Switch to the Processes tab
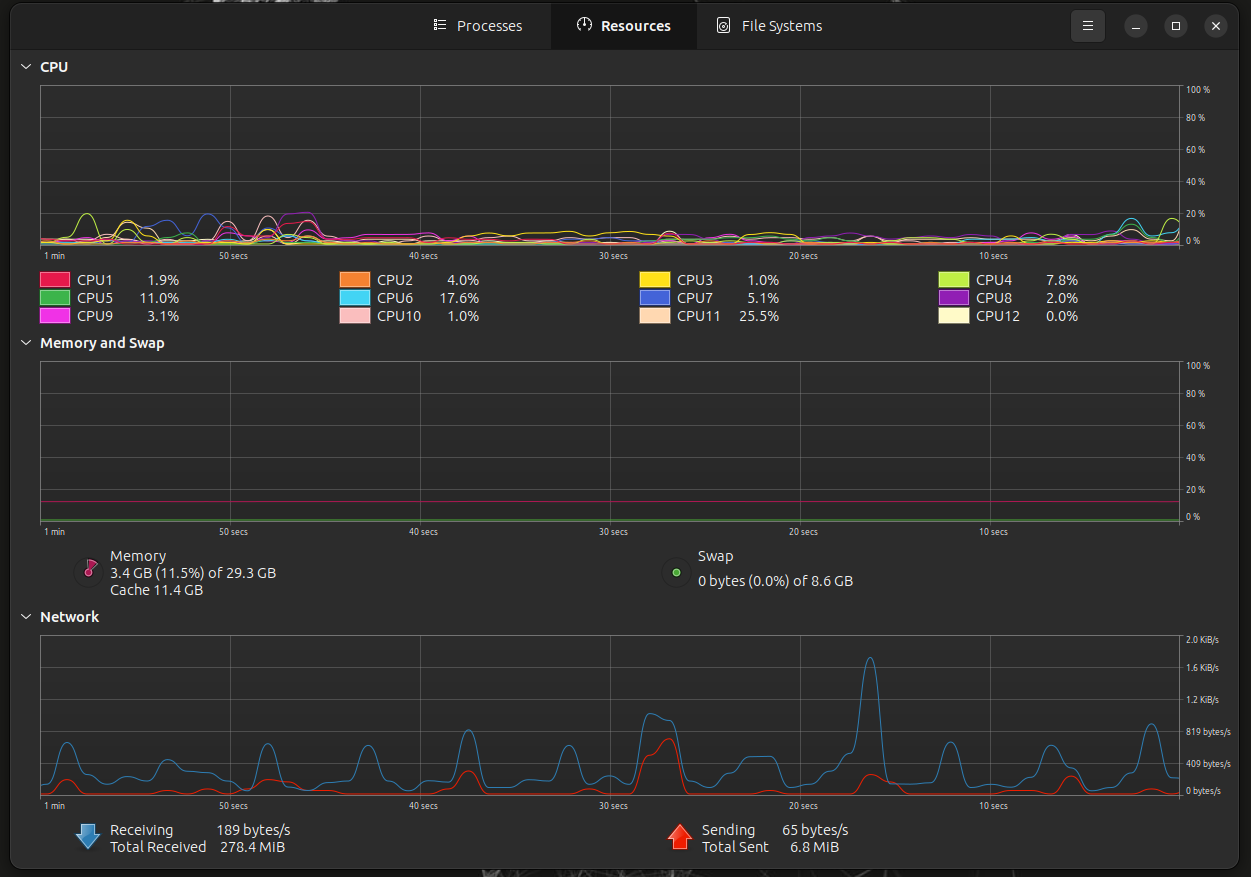Image resolution: width=1251 pixels, height=877 pixels. coord(478,26)
